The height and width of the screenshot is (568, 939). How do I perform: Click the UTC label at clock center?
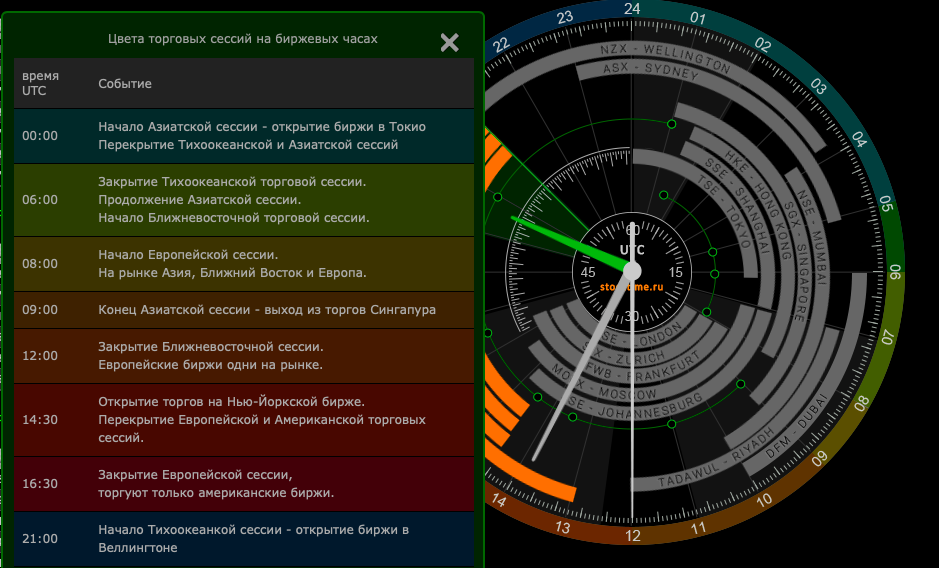[x=632, y=250]
